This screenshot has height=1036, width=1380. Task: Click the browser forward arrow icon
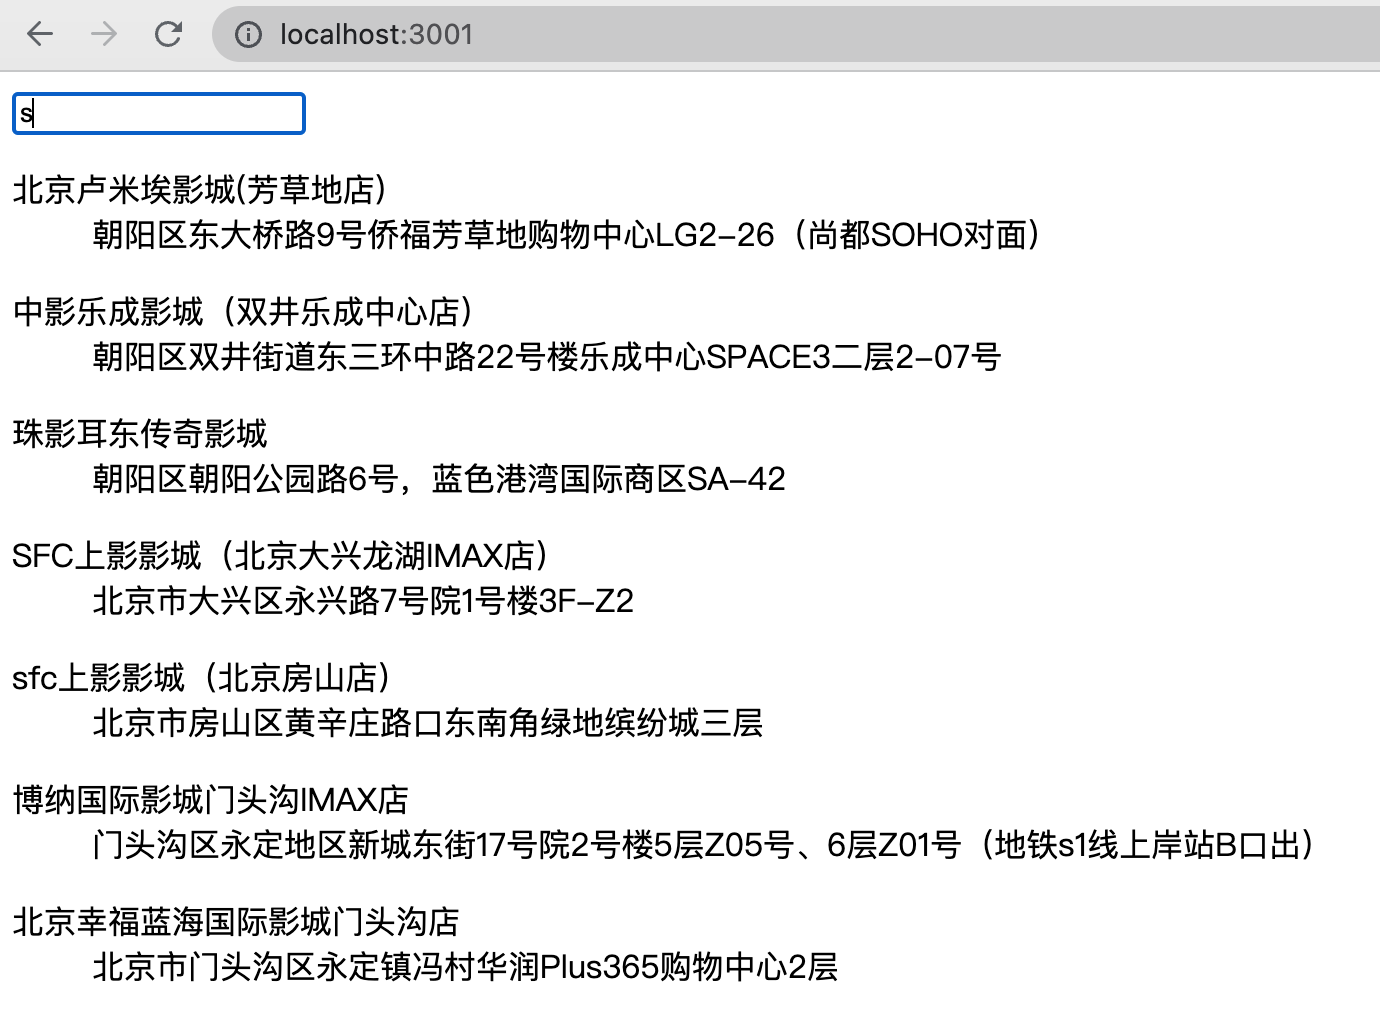click(x=103, y=33)
